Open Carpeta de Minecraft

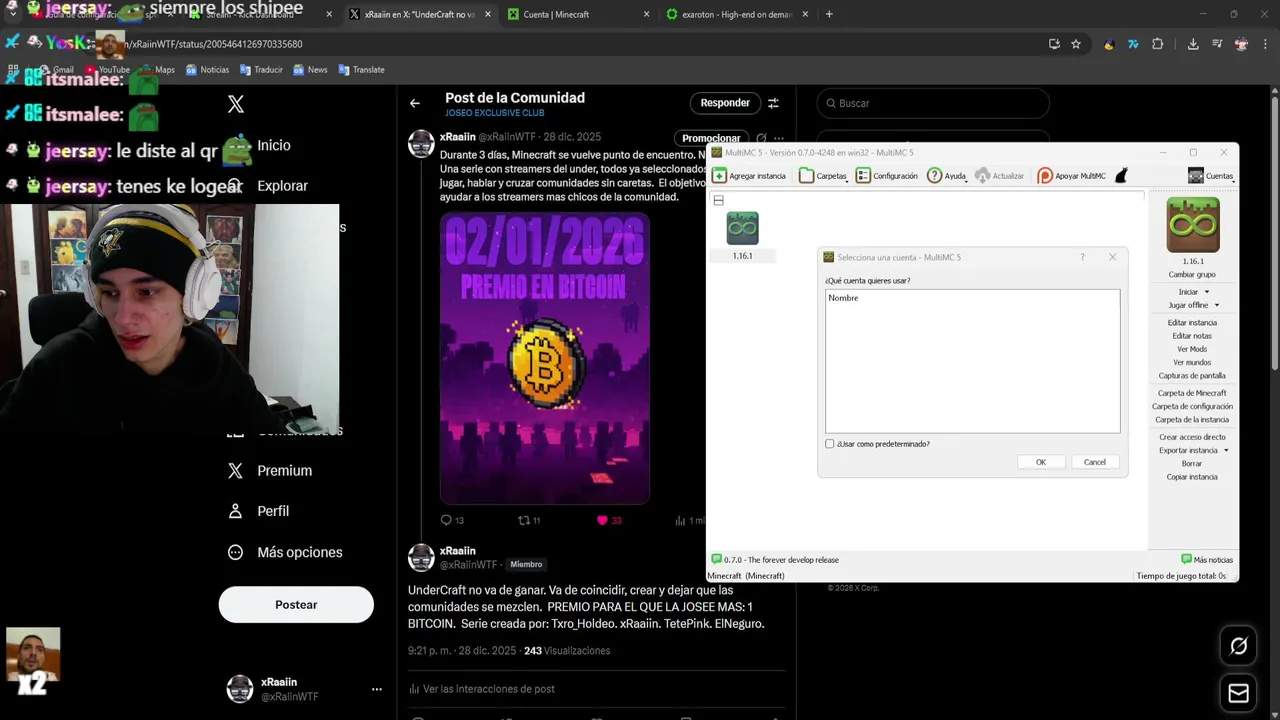1192,393
